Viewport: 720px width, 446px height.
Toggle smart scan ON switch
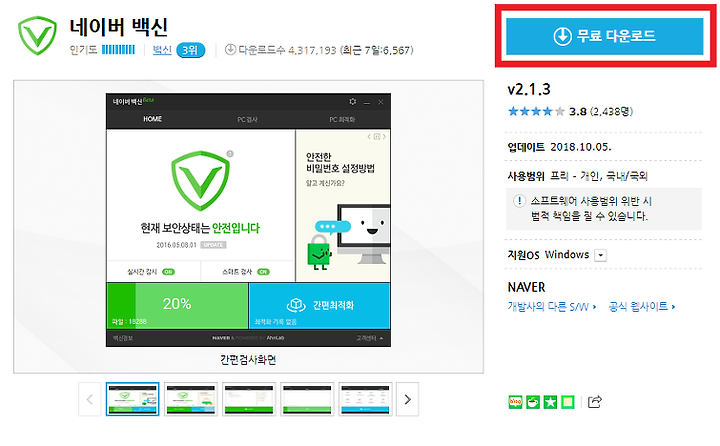263,271
